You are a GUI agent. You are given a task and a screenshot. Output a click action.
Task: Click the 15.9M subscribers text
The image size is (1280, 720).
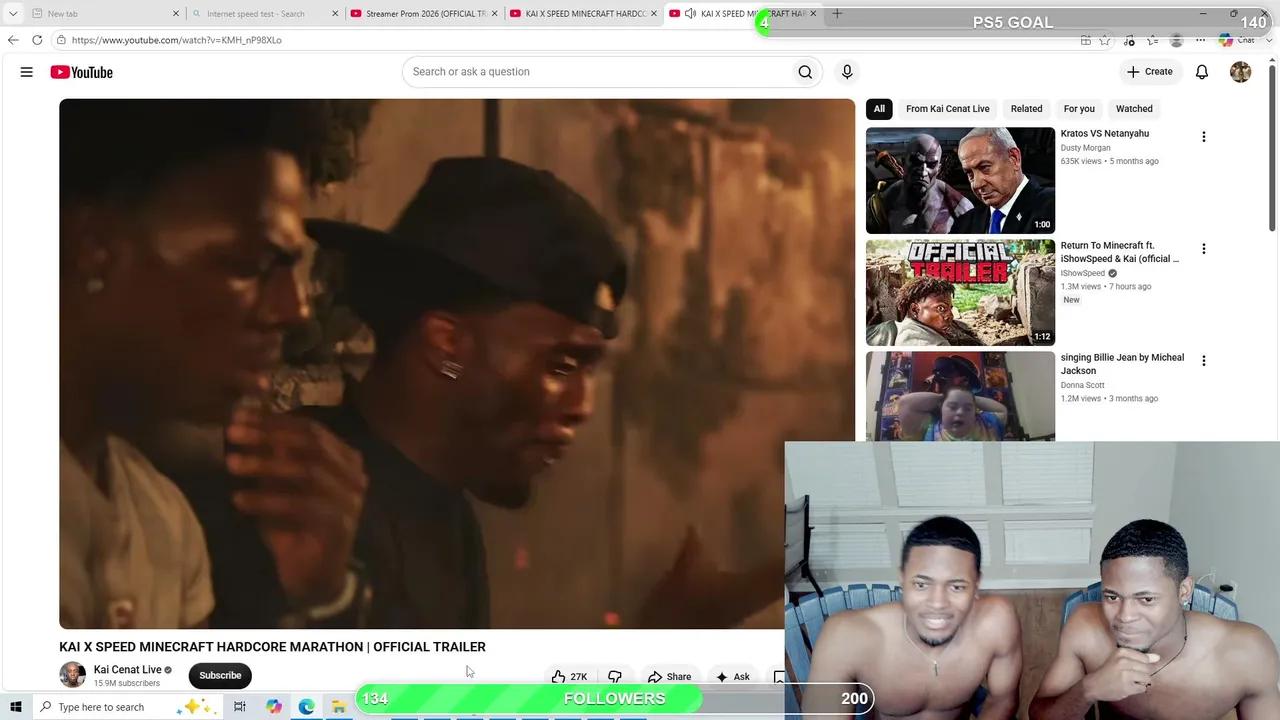(127, 684)
